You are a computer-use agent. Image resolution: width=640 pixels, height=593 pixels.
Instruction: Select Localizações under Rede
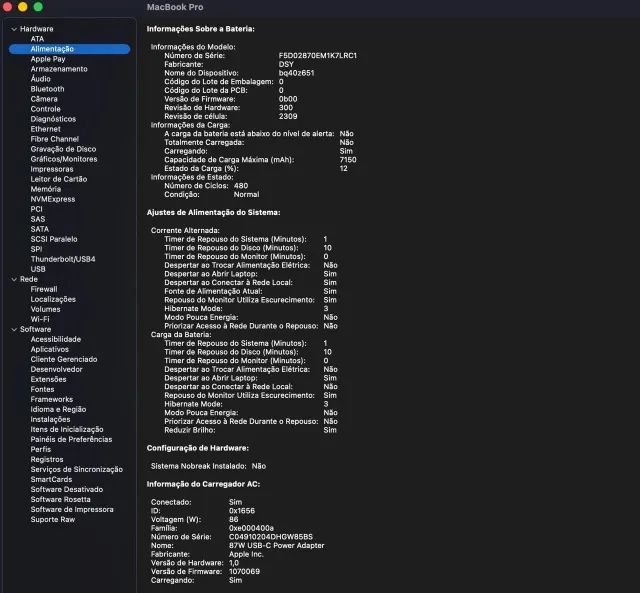(x=53, y=299)
